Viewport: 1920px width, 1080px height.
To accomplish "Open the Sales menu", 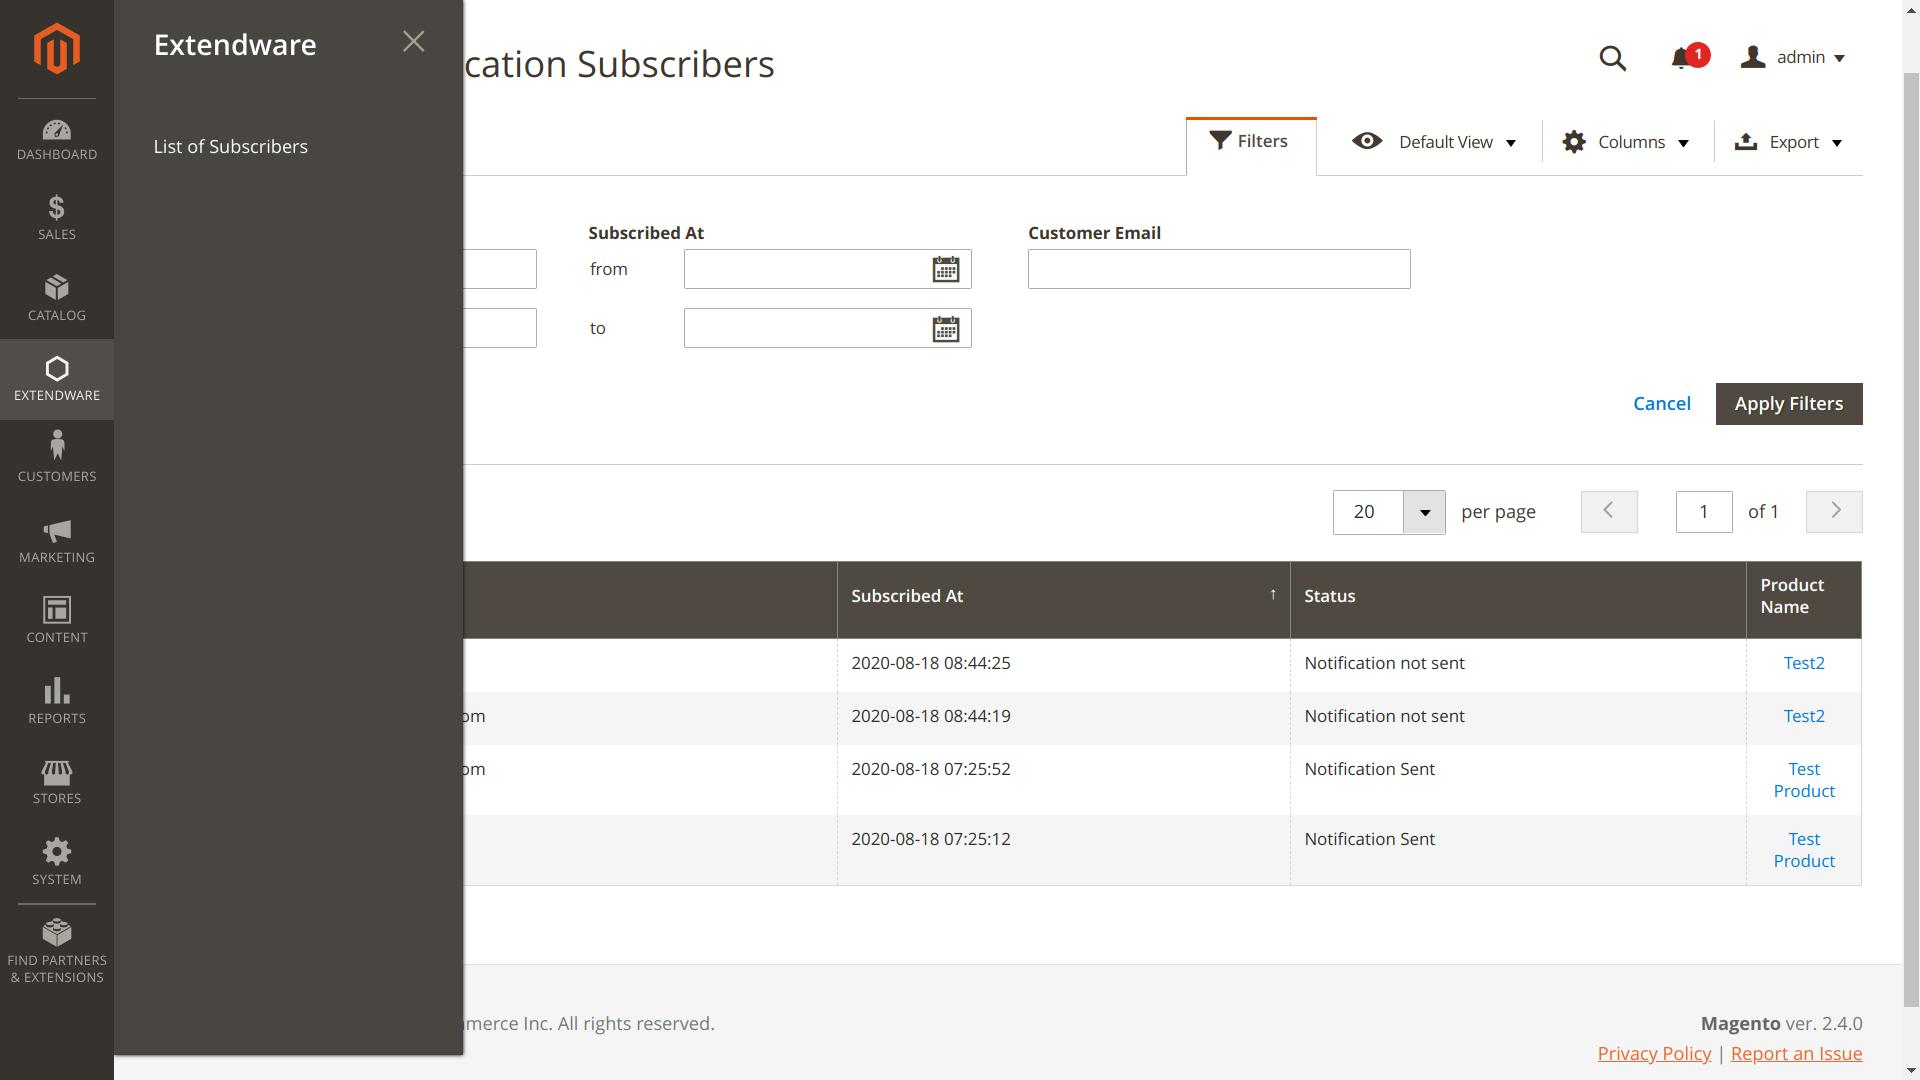I will pos(57,218).
